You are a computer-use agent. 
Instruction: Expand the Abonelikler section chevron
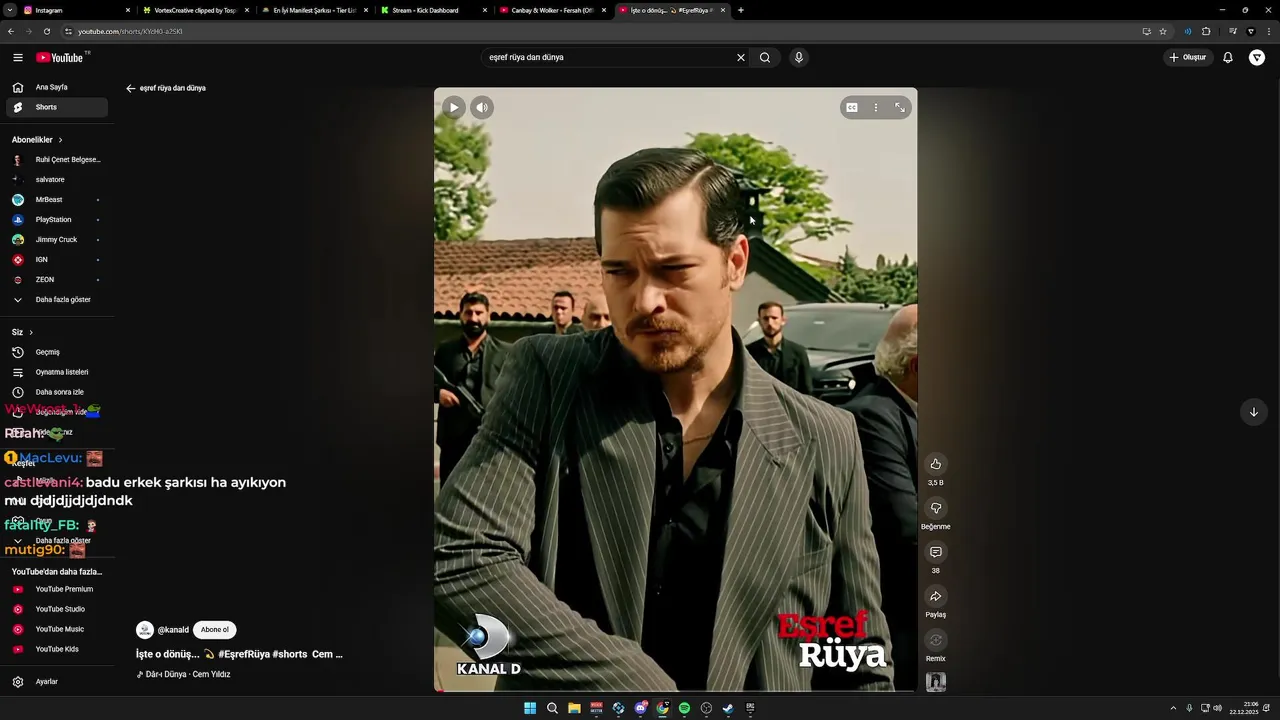tap(60, 140)
